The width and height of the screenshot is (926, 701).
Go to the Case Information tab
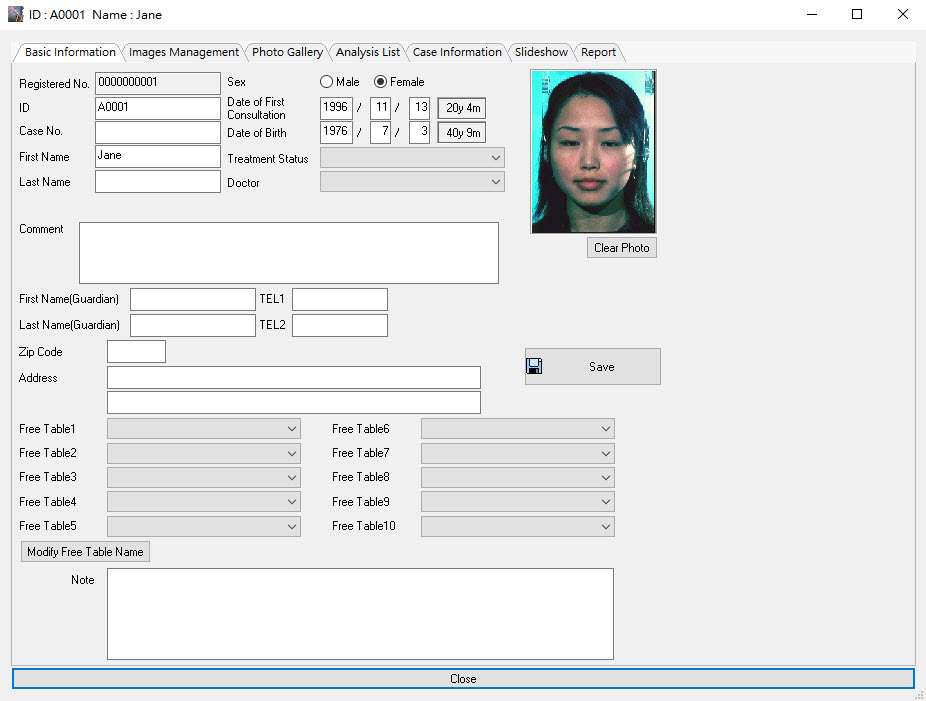click(x=457, y=52)
